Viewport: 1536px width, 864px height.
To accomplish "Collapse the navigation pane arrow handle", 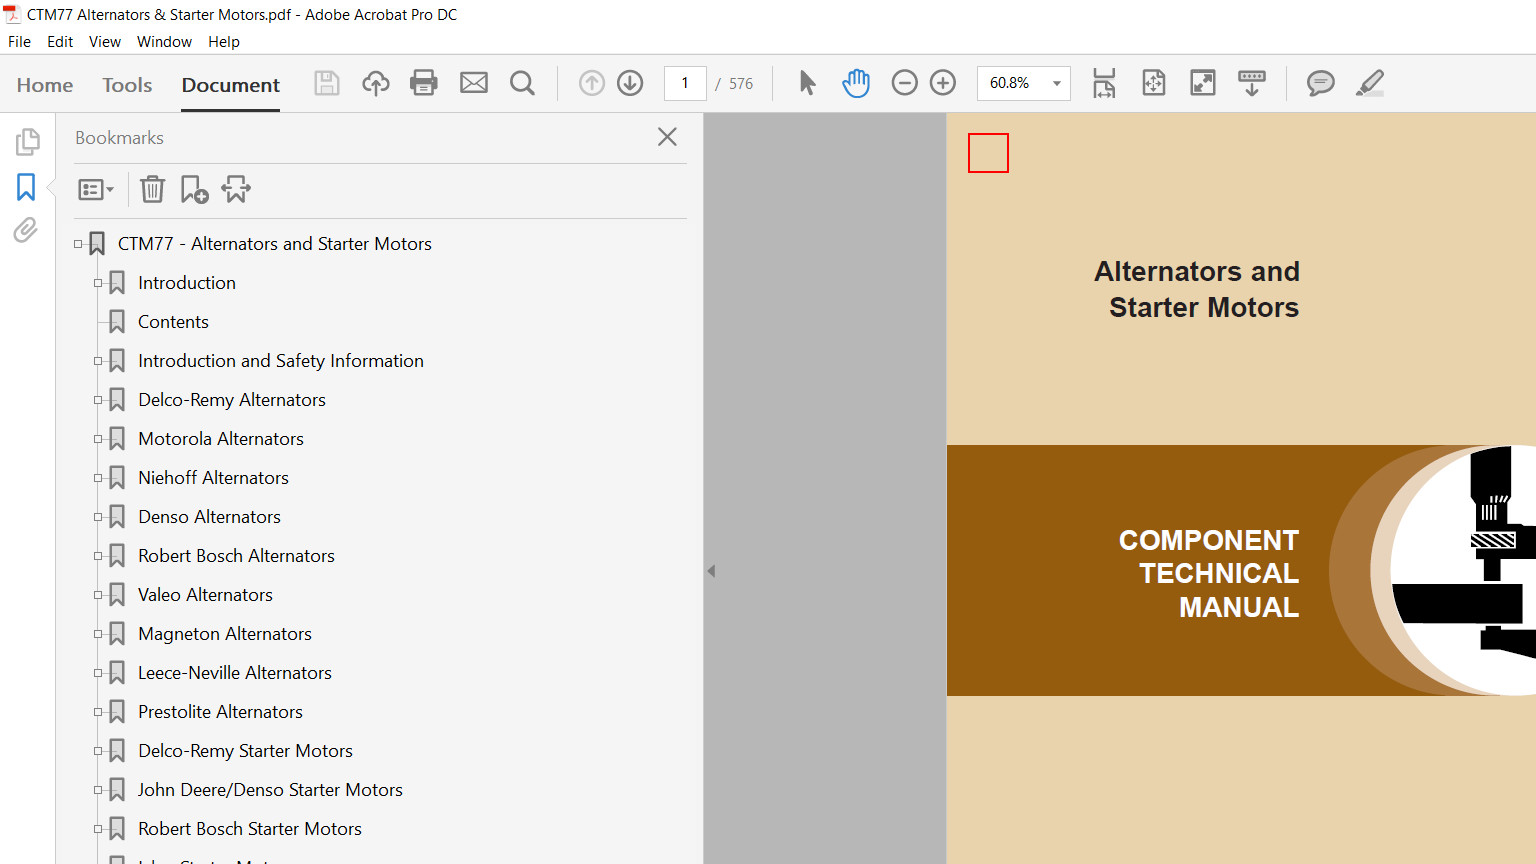I will tap(711, 571).
